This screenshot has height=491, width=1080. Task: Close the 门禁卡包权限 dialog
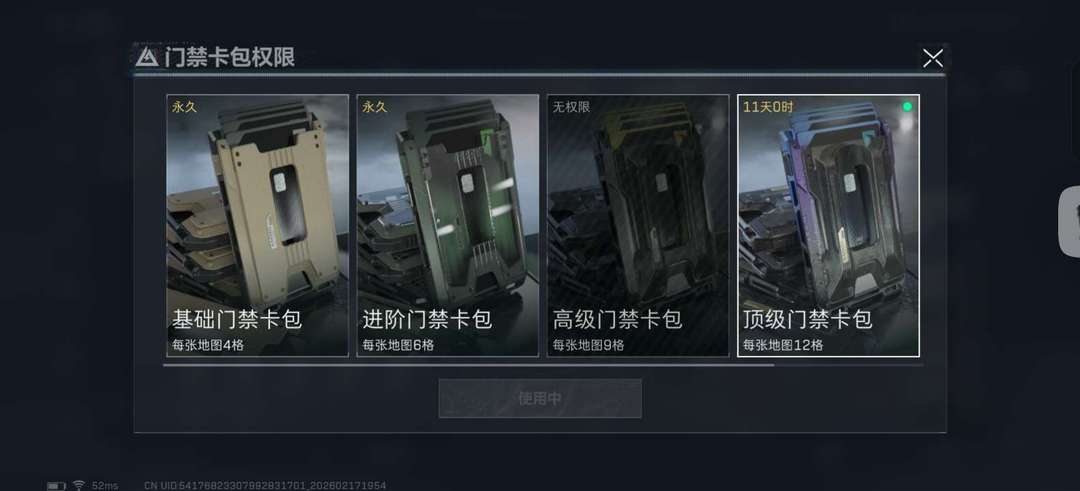(933, 58)
